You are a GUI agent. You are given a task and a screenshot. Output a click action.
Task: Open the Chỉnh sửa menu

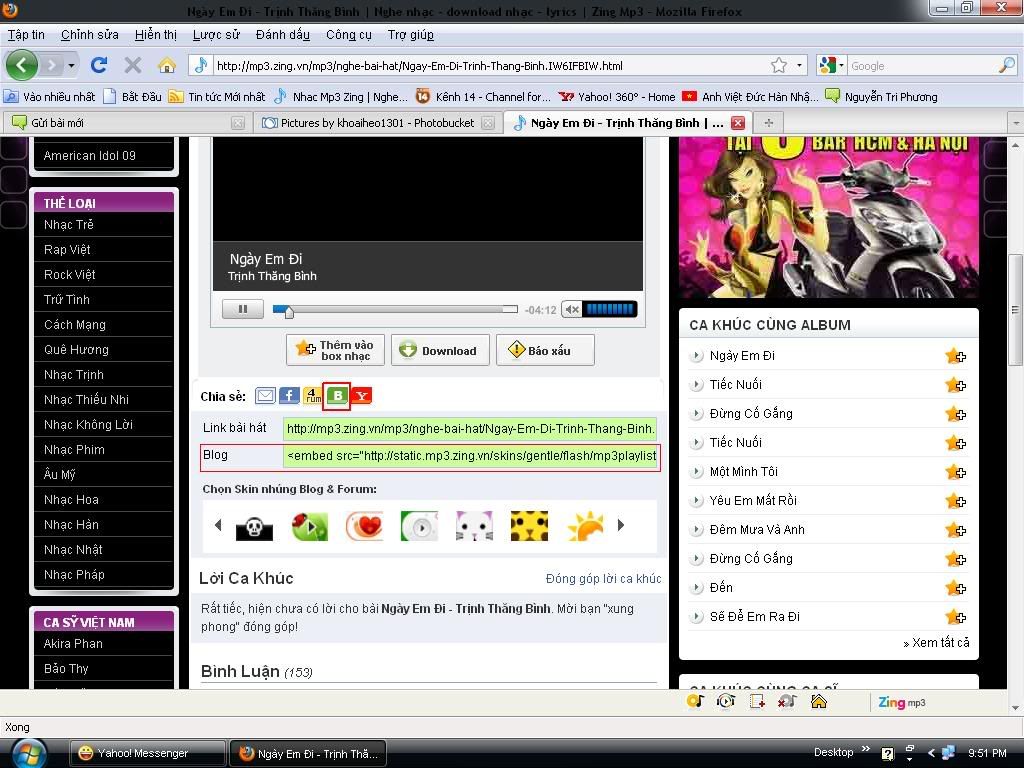pos(89,35)
